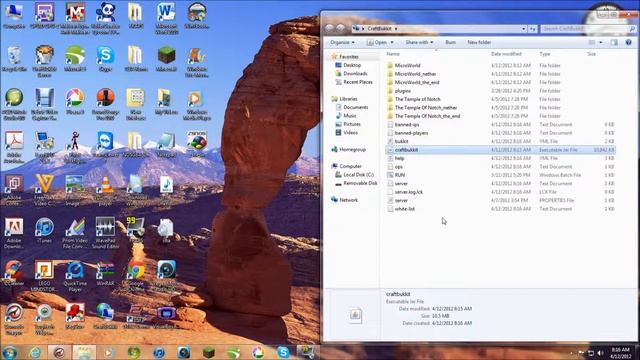This screenshot has height=360, width=640.
Task: Open iTunes desktop shortcut
Action: pos(44,231)
